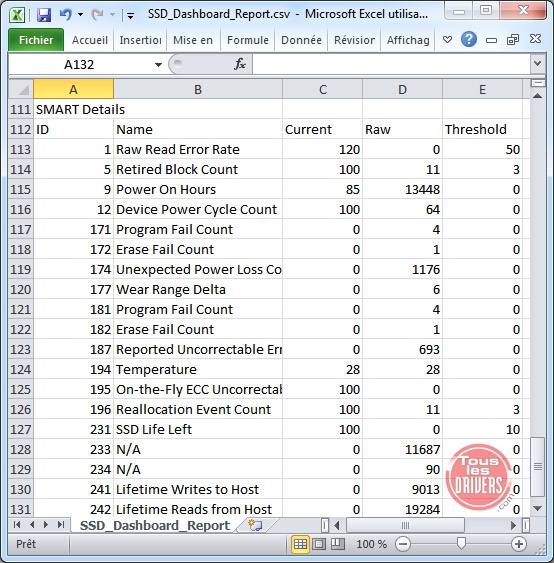Click the vertical scrollbar up arrow

click(537, 96)
